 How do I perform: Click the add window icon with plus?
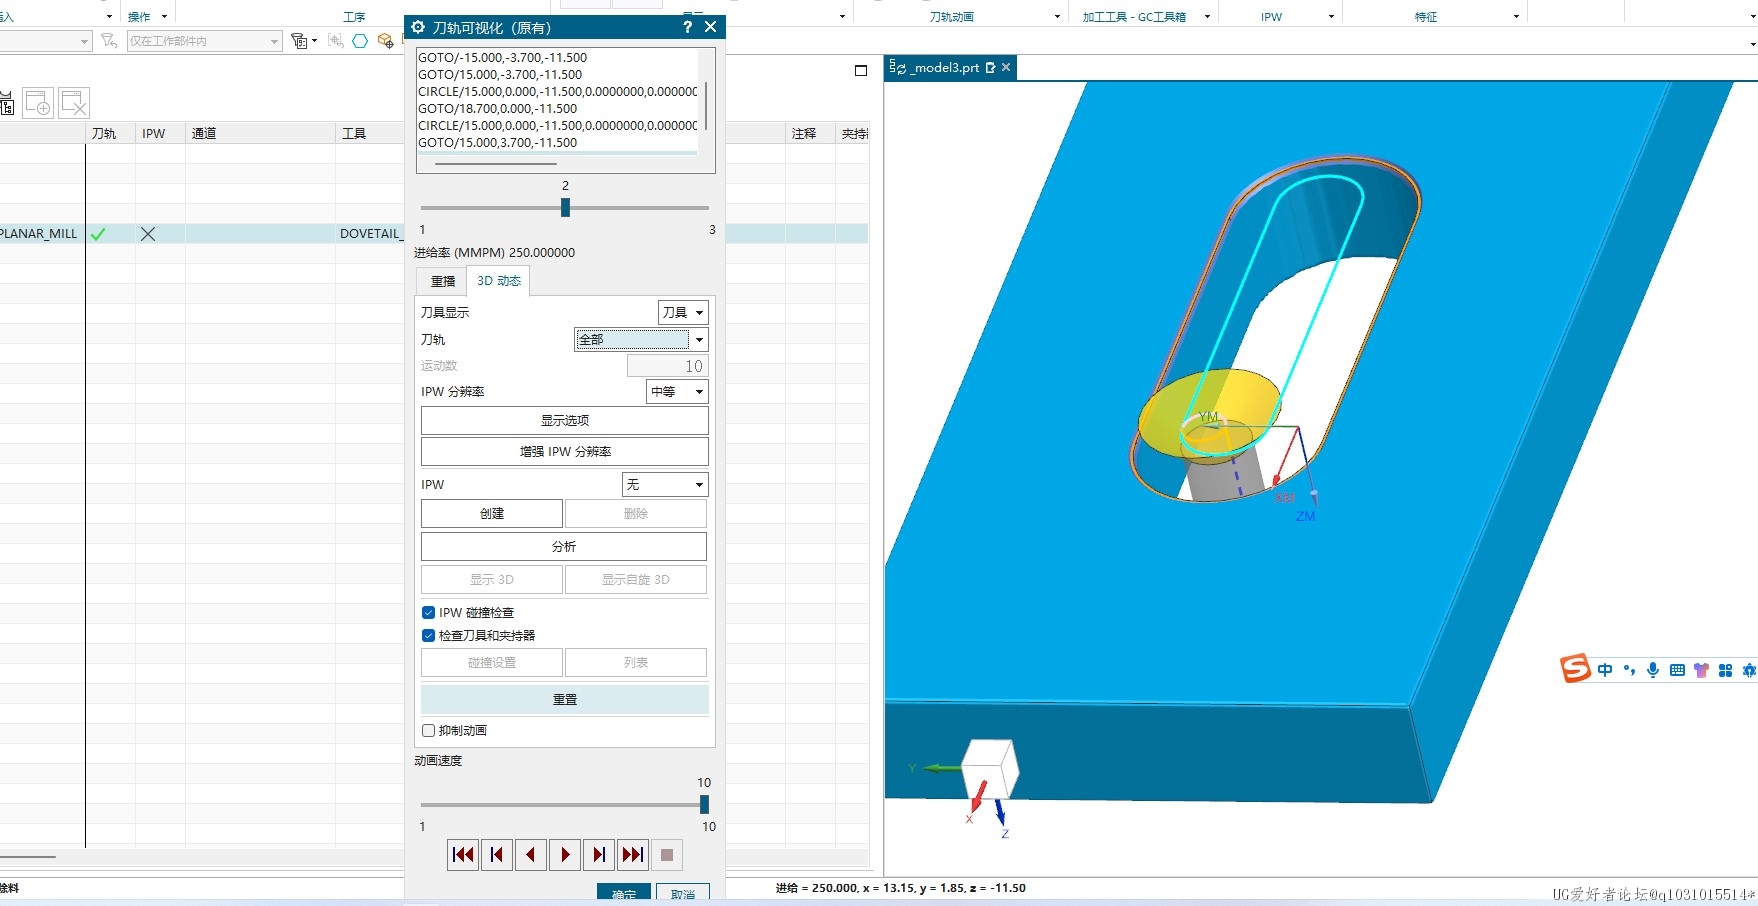click(x=38, y=103)
